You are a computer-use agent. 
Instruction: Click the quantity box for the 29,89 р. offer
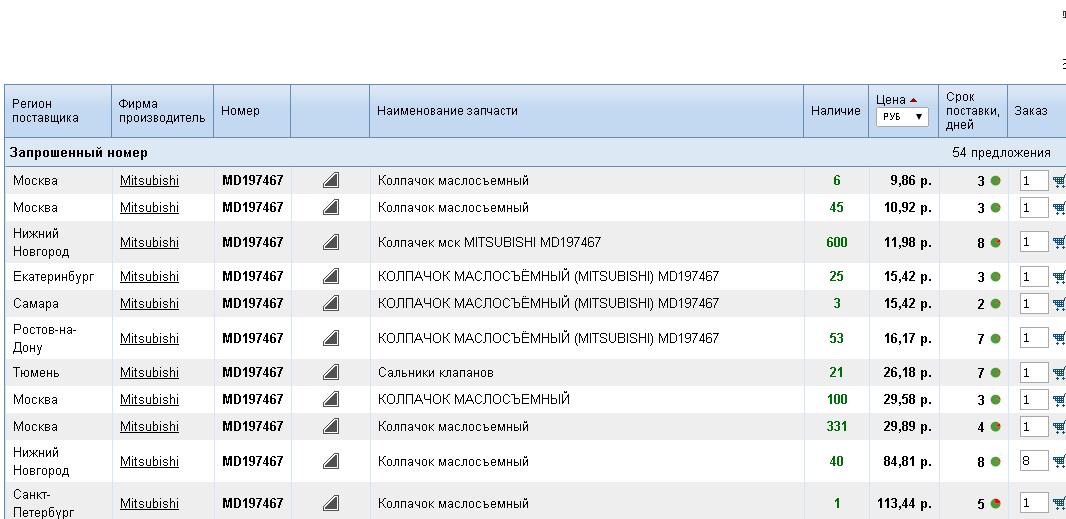pyautogui.click(x=1033, y=427)
